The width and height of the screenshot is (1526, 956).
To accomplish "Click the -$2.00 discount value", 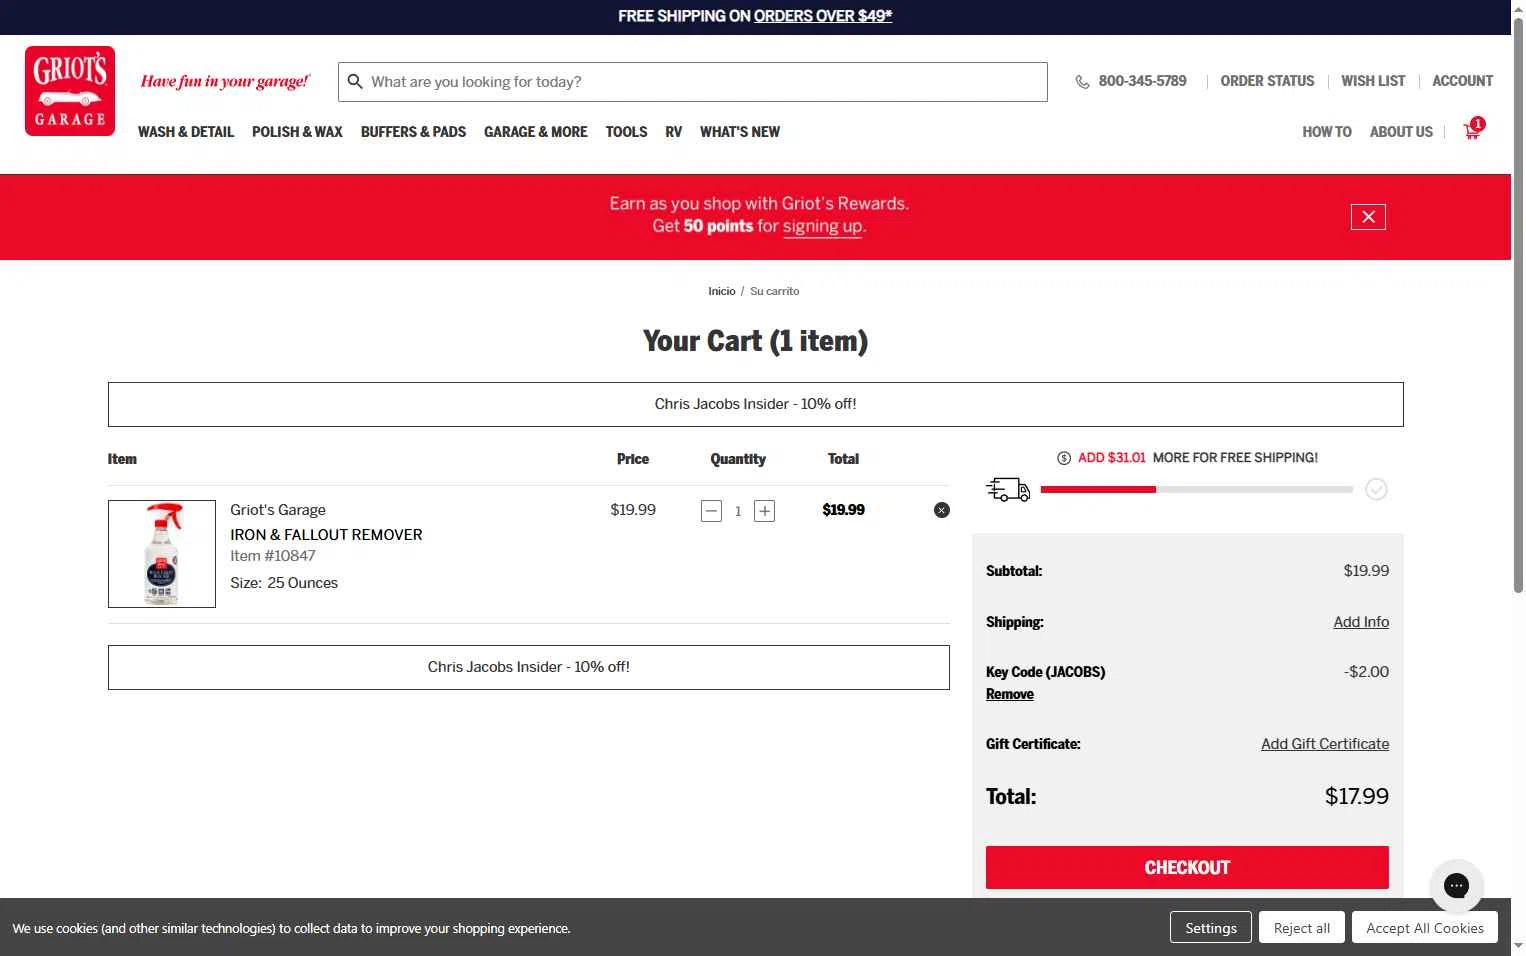I will point(1366,672).
